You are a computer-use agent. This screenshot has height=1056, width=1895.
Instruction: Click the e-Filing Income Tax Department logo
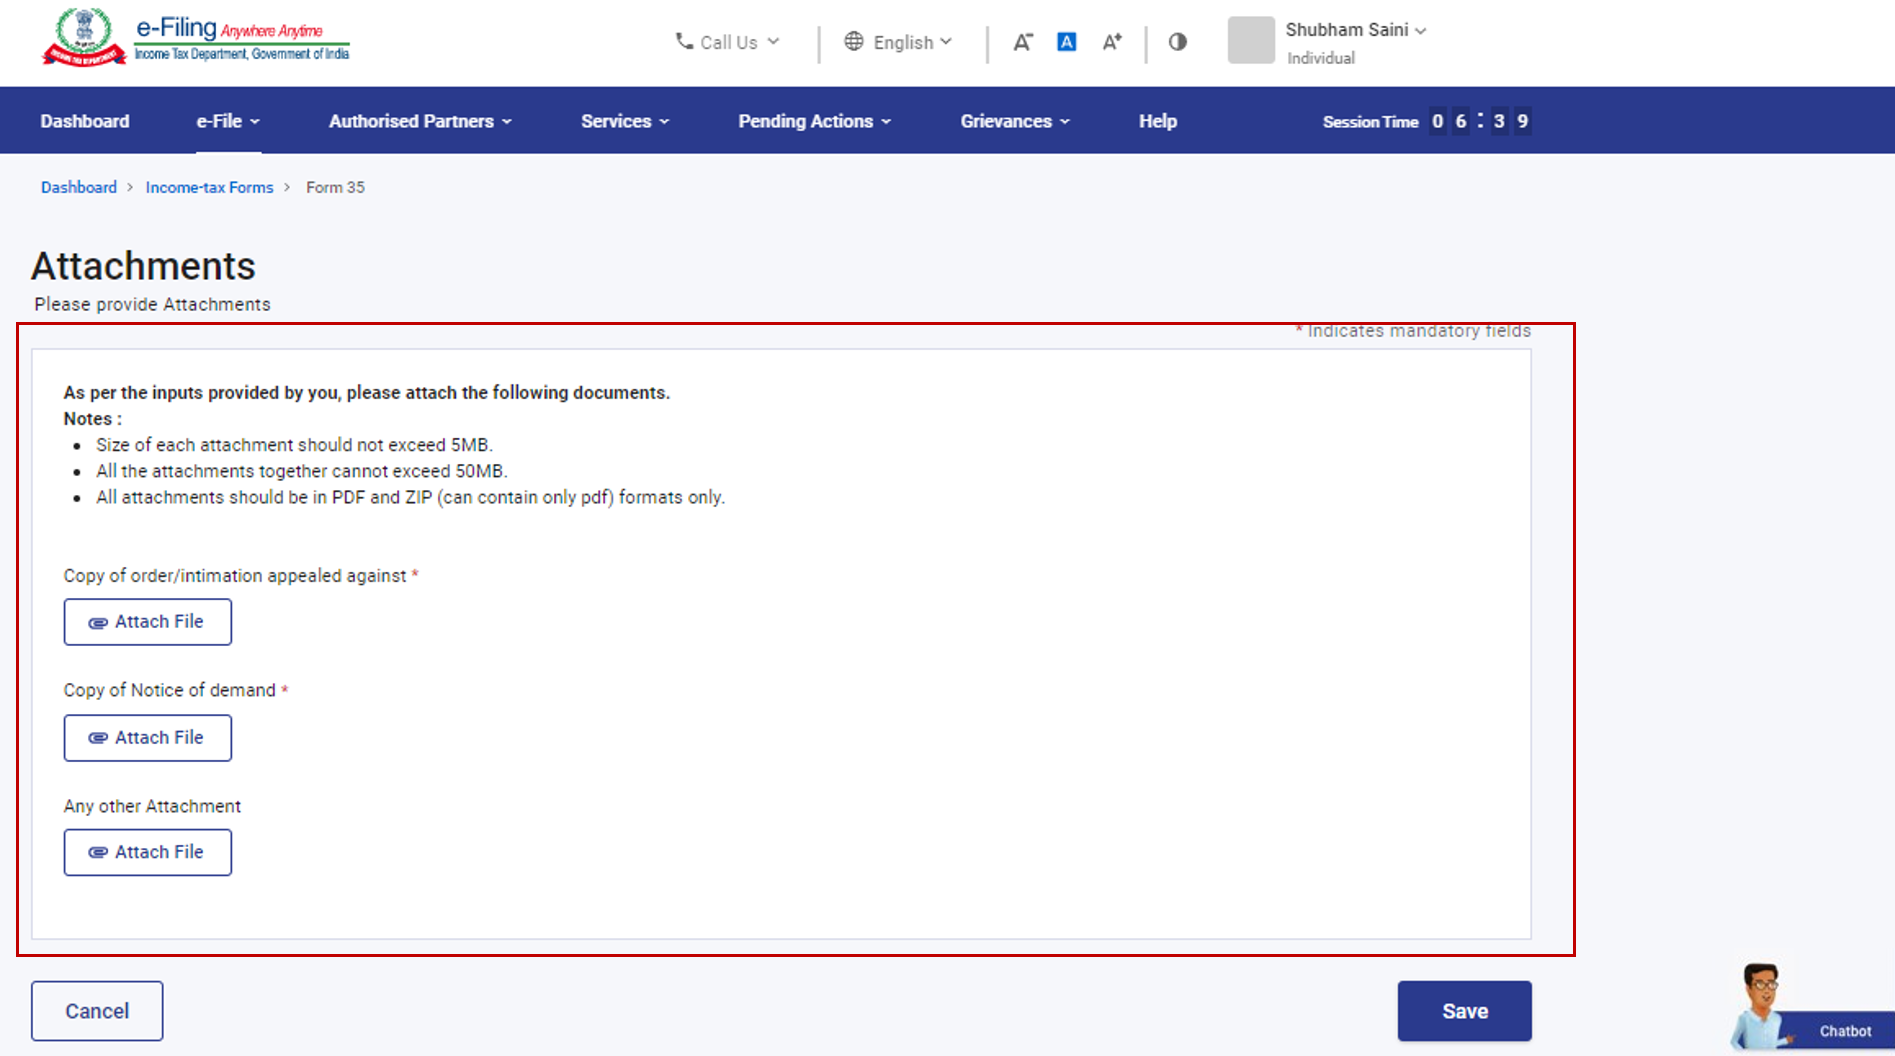pos(196,38)
